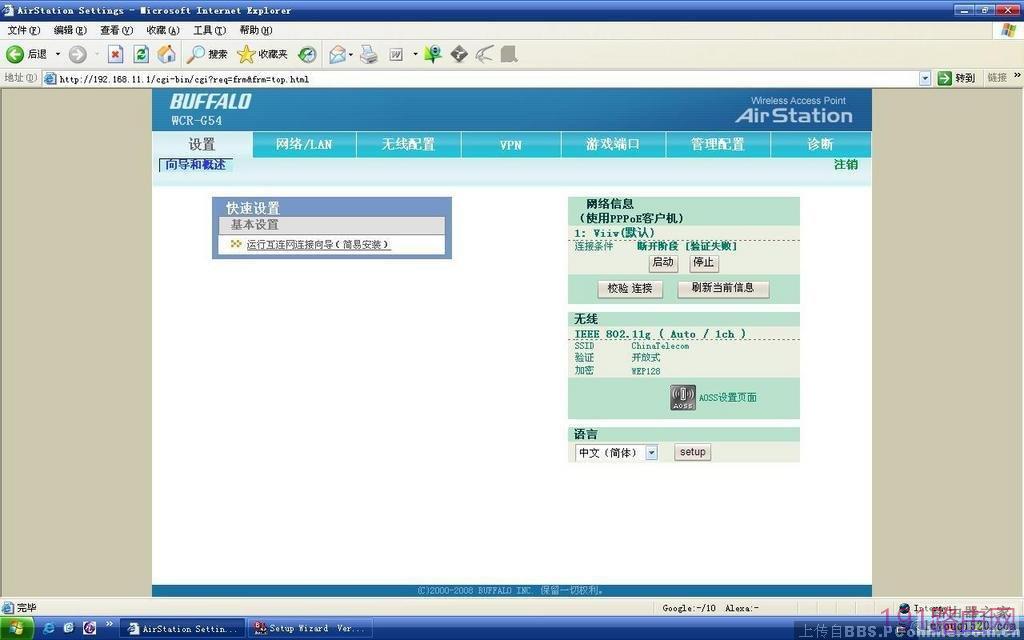Image resolution: width=1024 pixels, height=640 pixels.
Task: Click the AOSS icon
Action: (682, 397)
